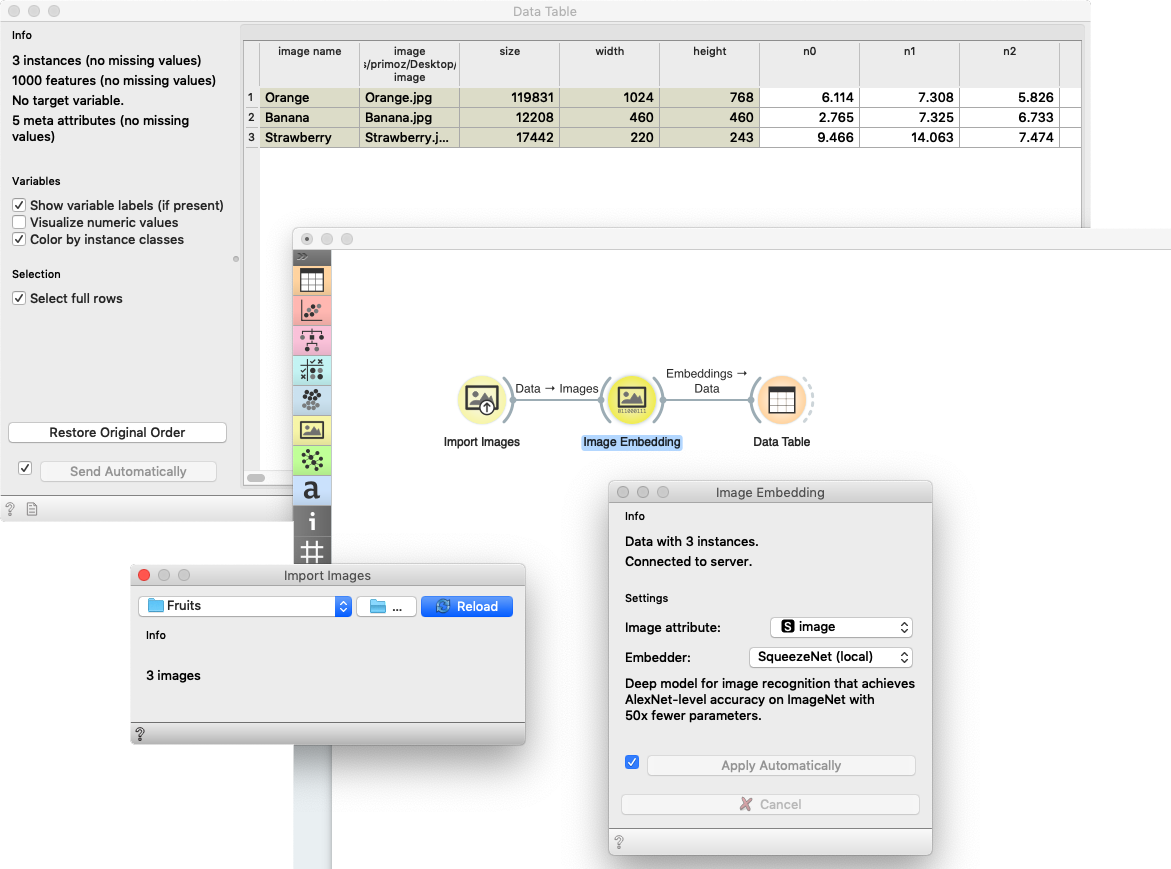This screenshot has height=869, width=1171.
Task: Select the Import Images widget on the canvas
Action: pyautogui.click(x=482, y=399)
